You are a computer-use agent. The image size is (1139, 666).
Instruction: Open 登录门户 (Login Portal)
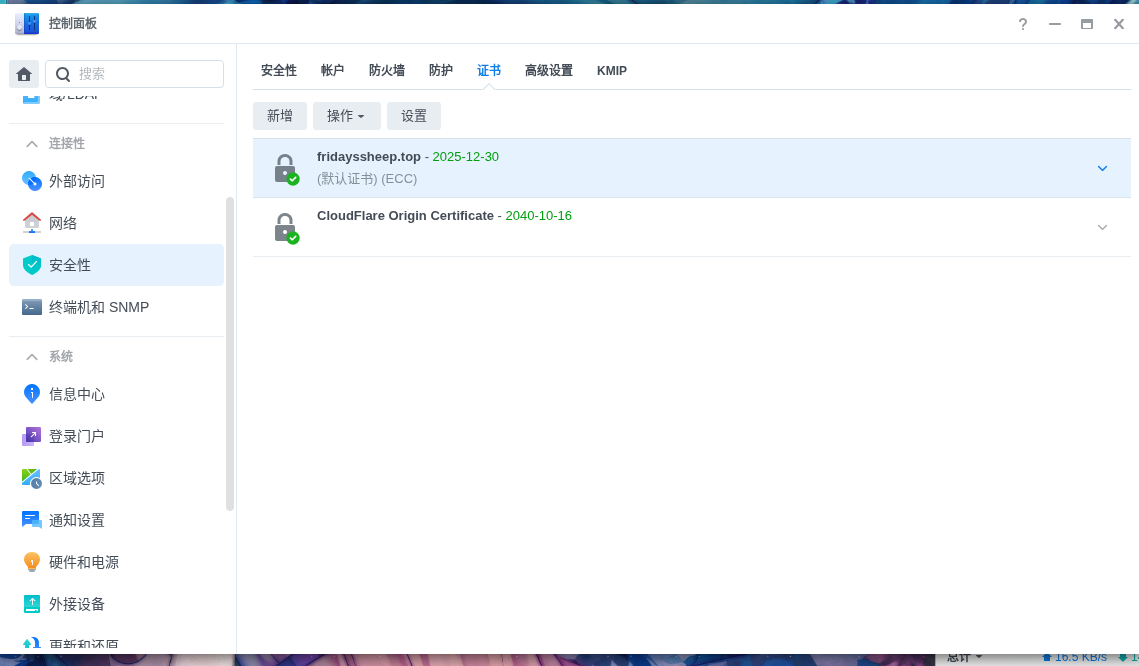coord(77,436)
